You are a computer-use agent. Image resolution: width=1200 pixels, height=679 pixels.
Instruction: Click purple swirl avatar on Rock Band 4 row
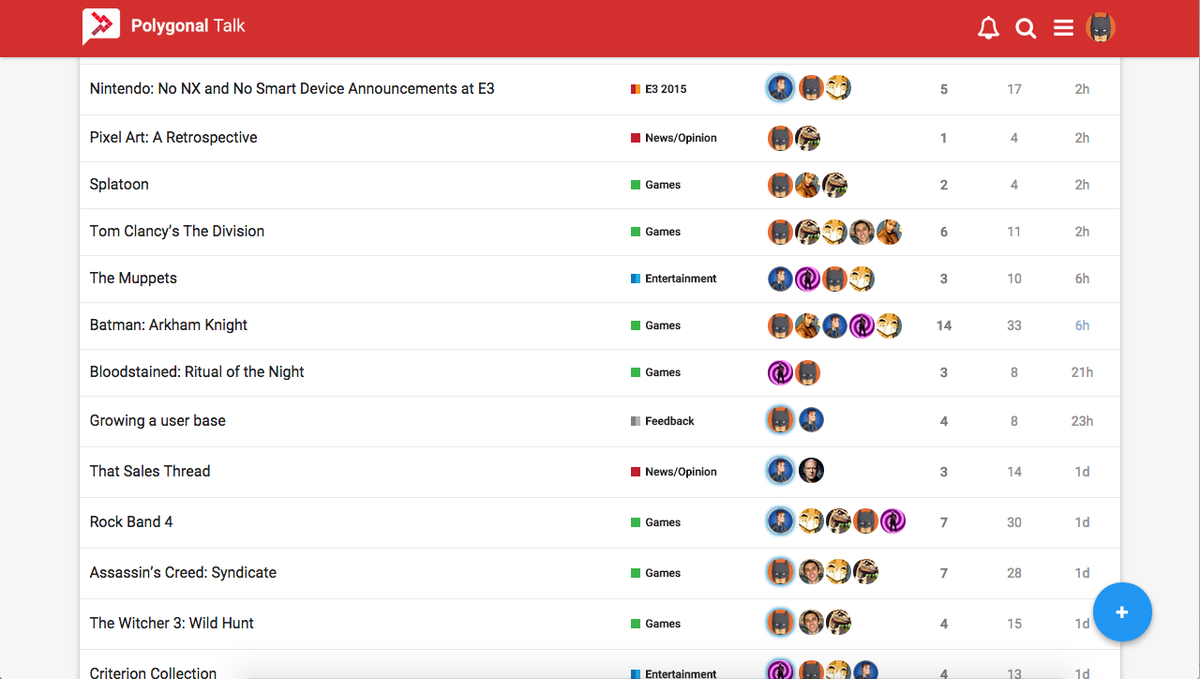tap(893, 521)
